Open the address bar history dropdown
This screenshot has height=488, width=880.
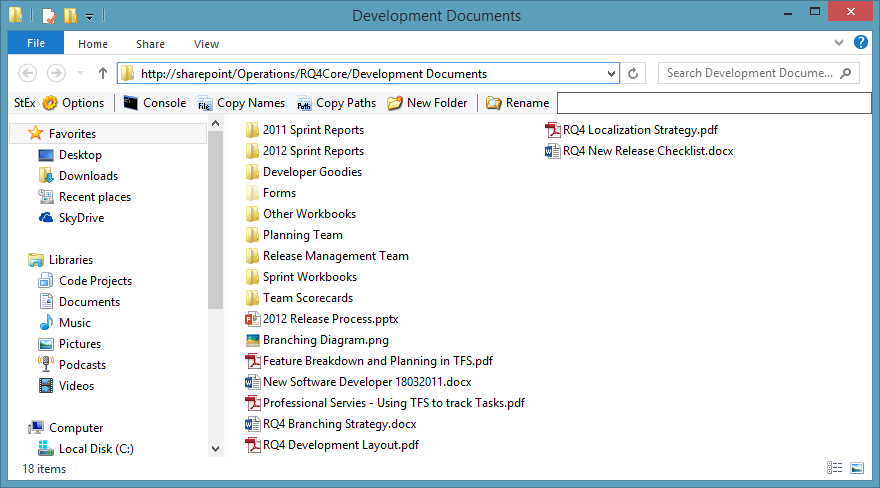[611, 73]
